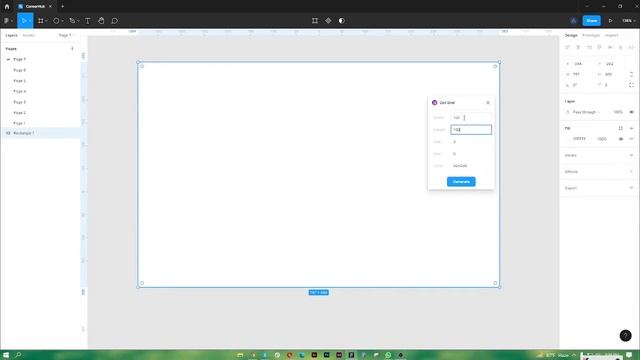640x360 pixels.
Task: Select the Frame tool
Action: tap(40, 20)
